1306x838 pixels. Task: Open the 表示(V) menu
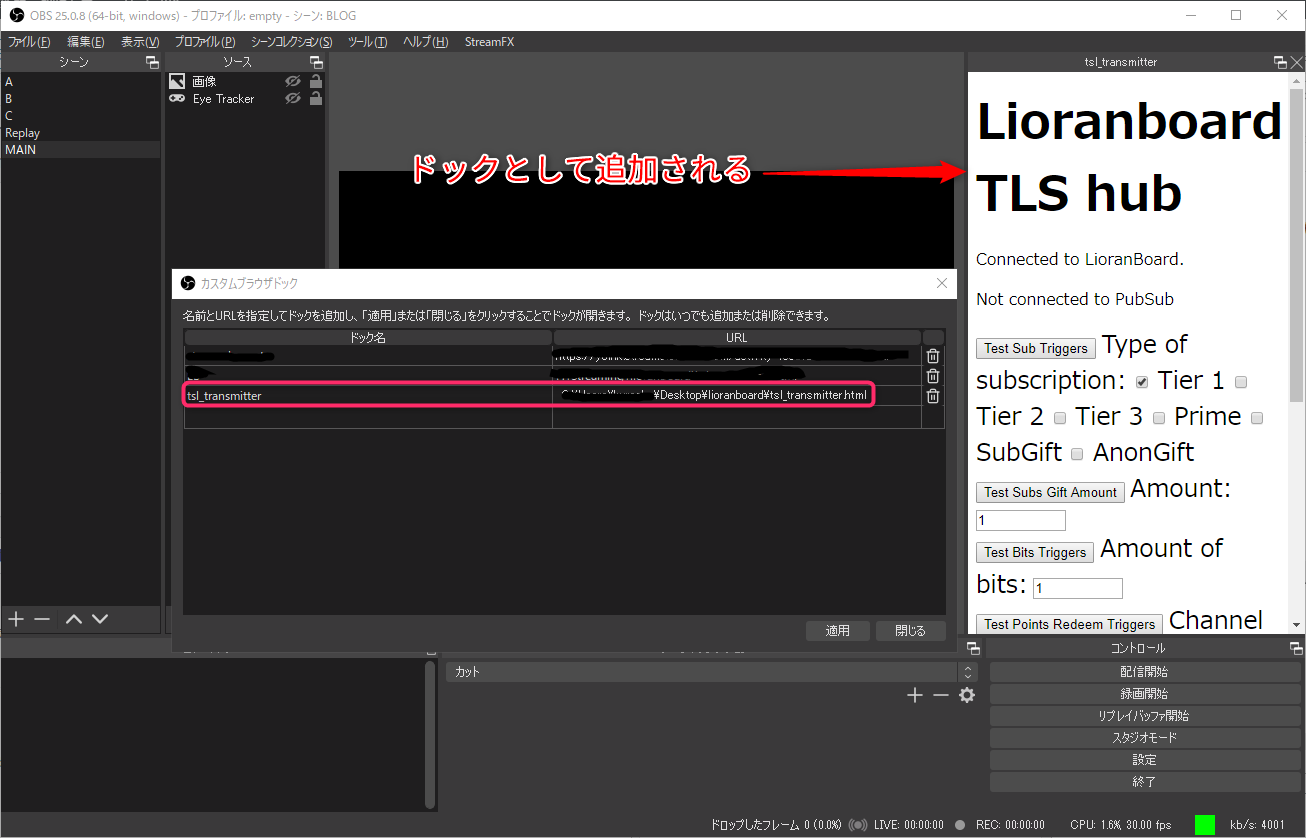140,42
